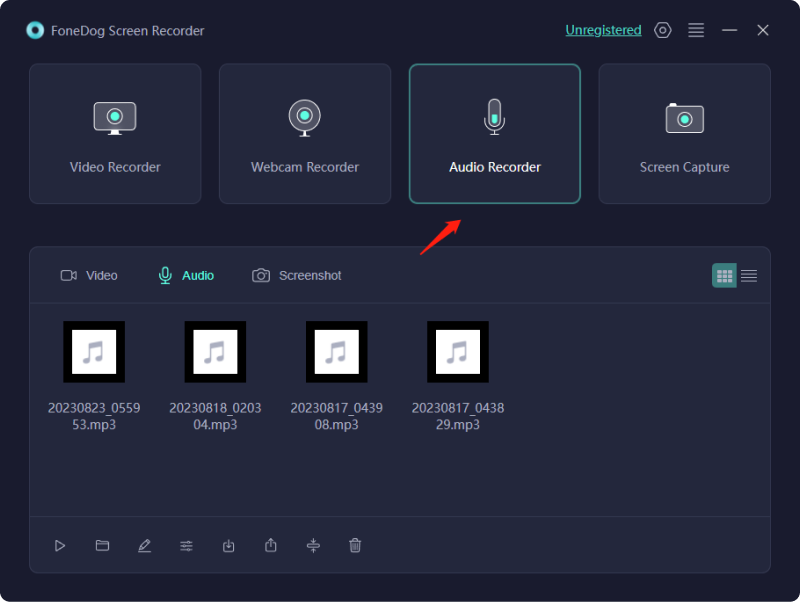Open the Audio Recorder tool
This screenshot has height=602, width=800.
tap(494, 133)
